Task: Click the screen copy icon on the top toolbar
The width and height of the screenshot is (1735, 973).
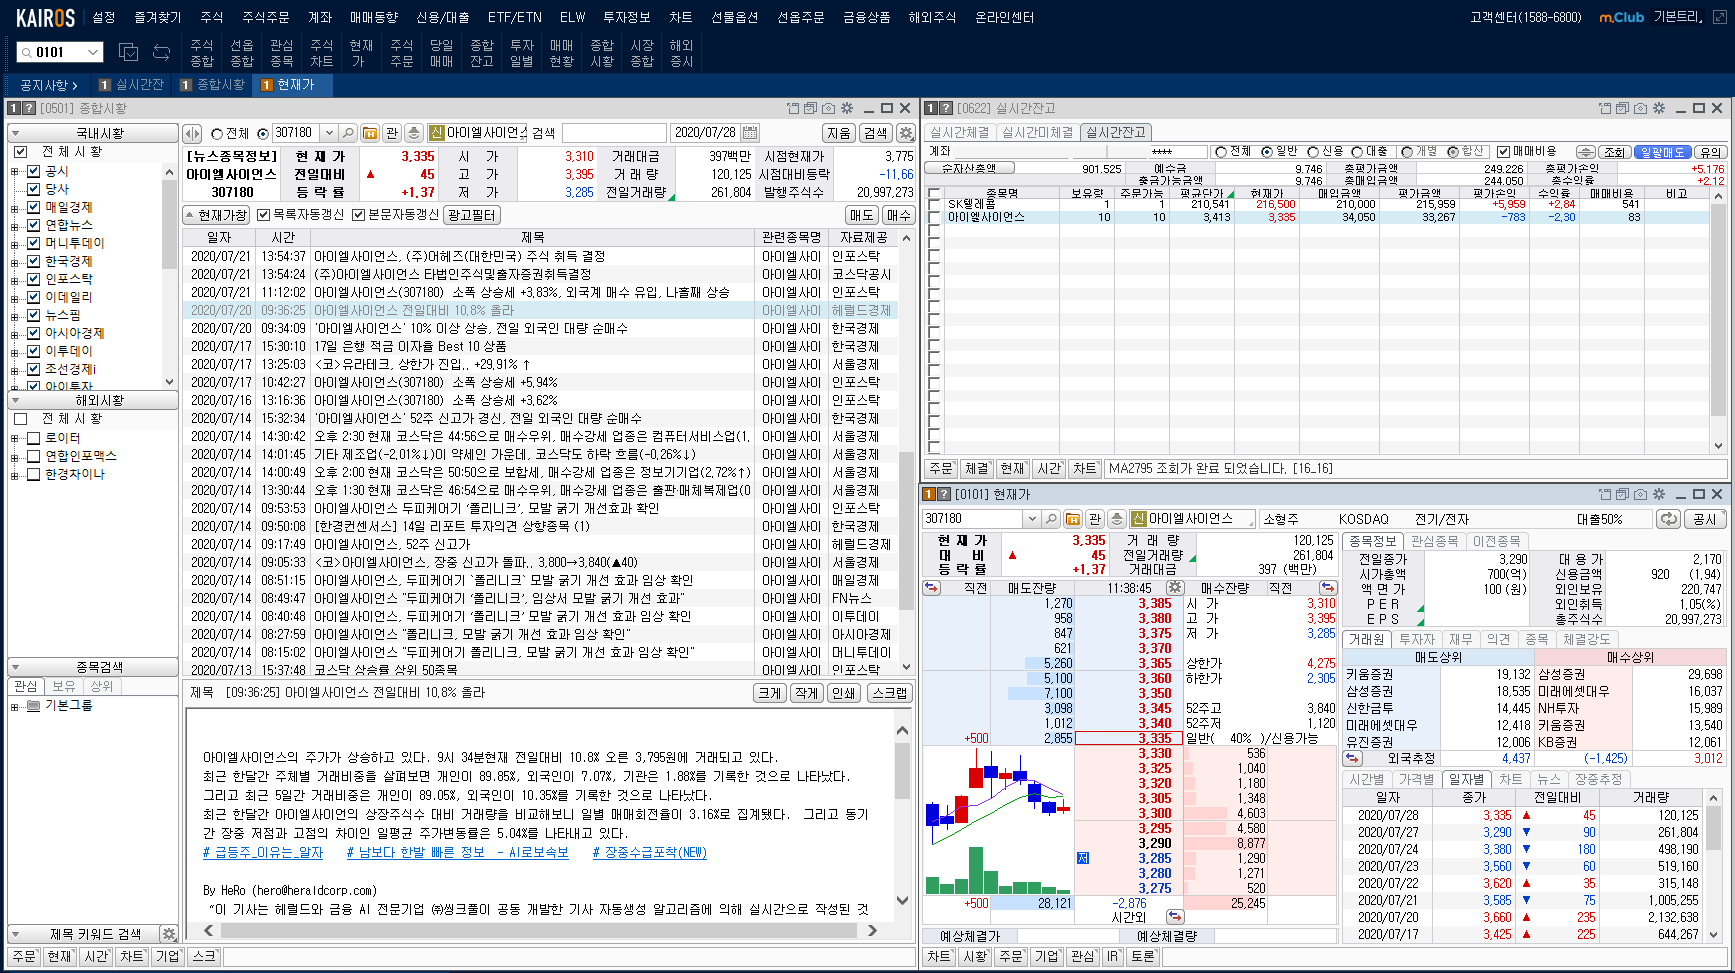Action: [x=128, y=52]
